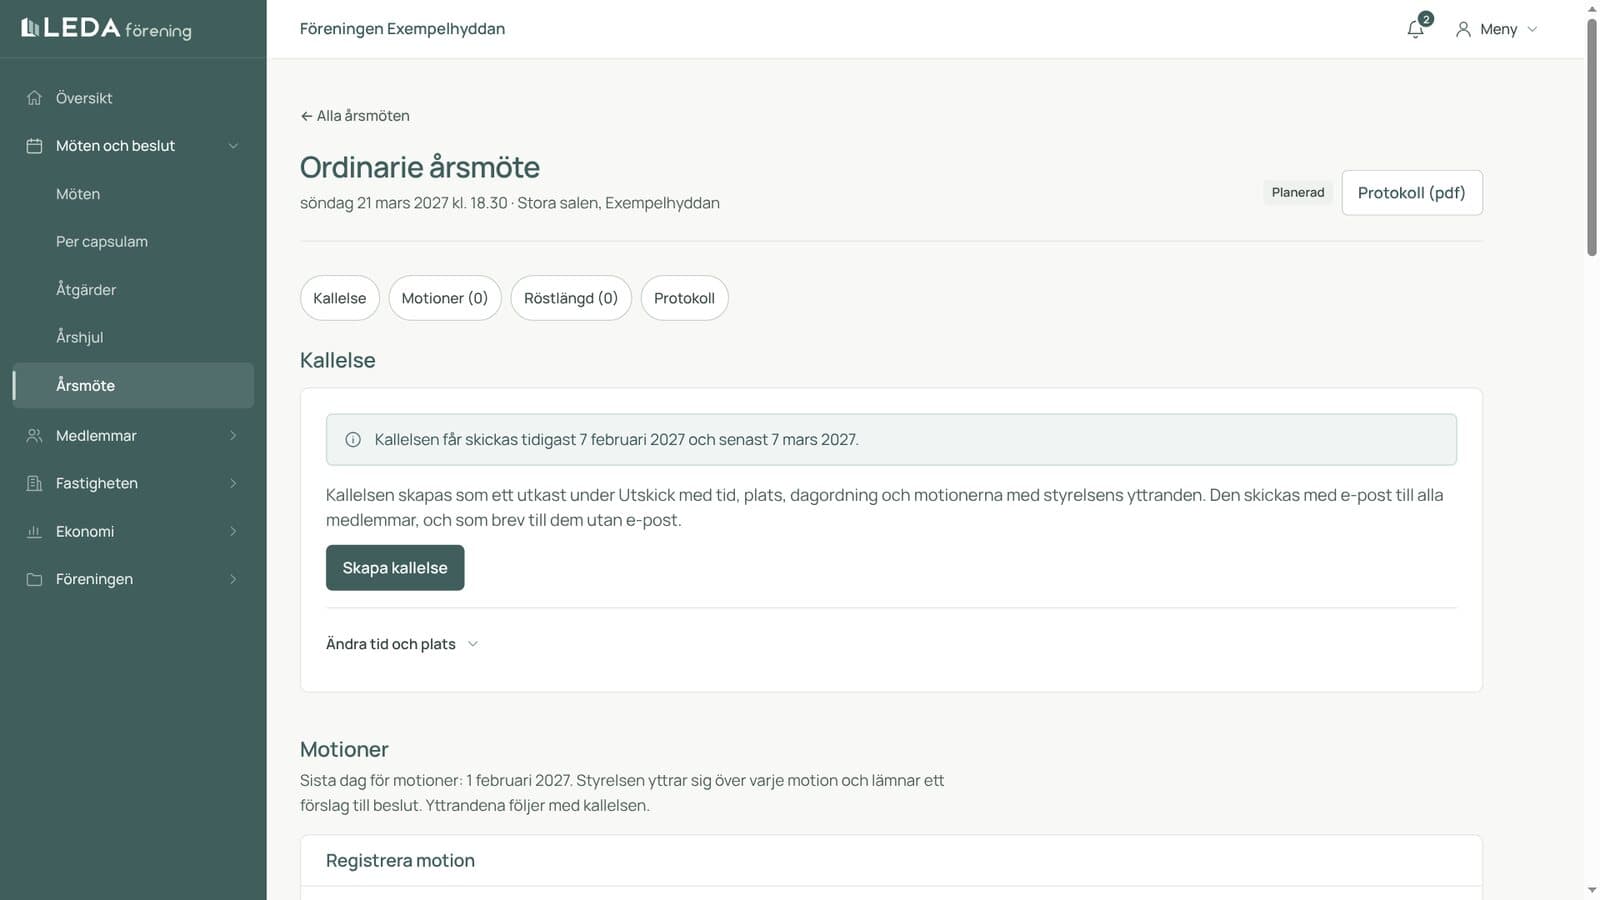Click the Fastigheten building icon
Image resolution: width=1600 pixels, height=900 pixels.
34,483
